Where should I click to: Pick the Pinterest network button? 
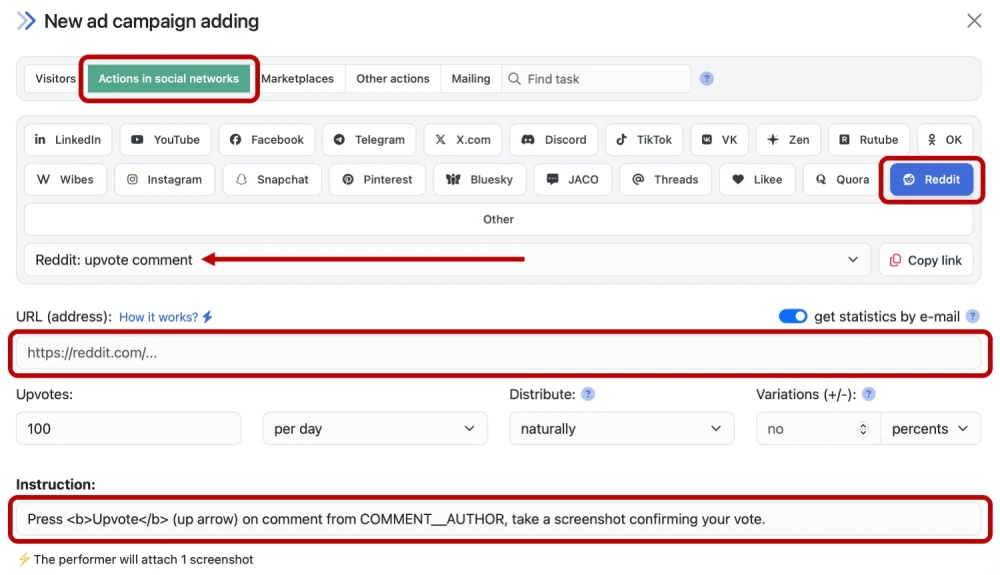[378, 180]
